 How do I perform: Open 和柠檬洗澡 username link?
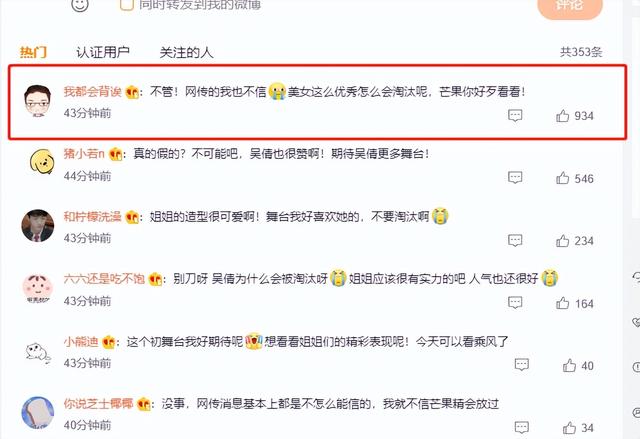click(93, 216)
